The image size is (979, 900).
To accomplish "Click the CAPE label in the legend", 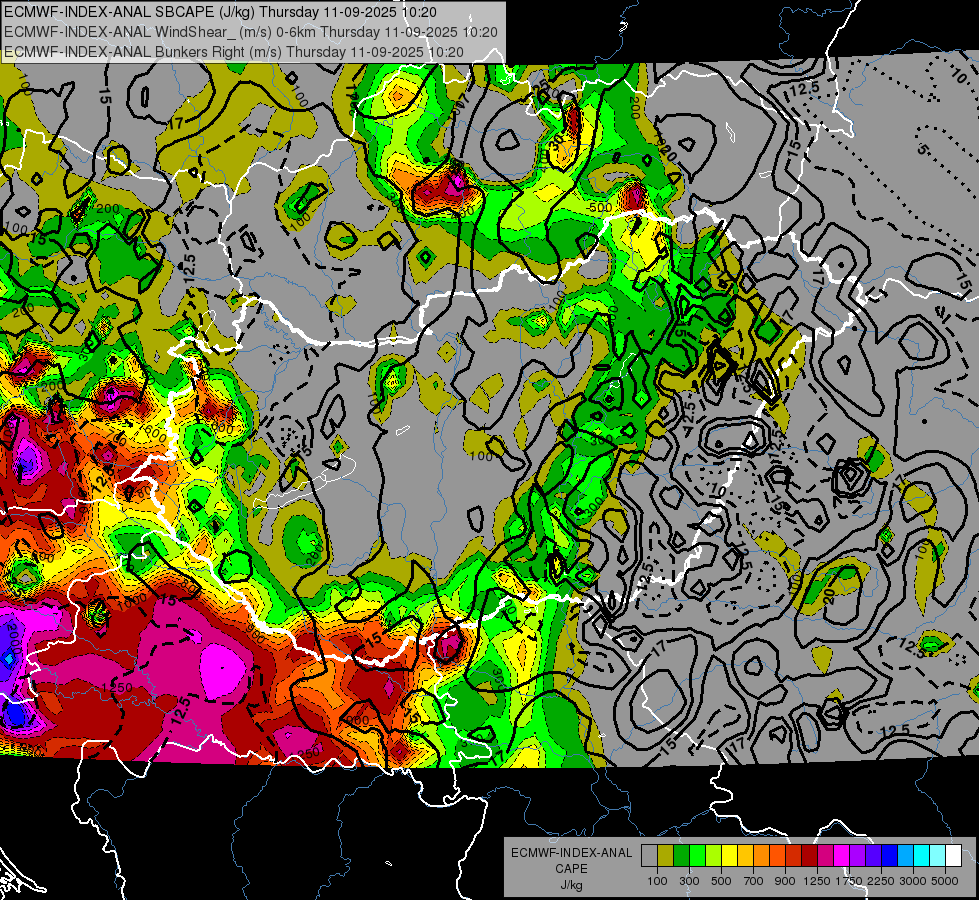I will (571, 868).
